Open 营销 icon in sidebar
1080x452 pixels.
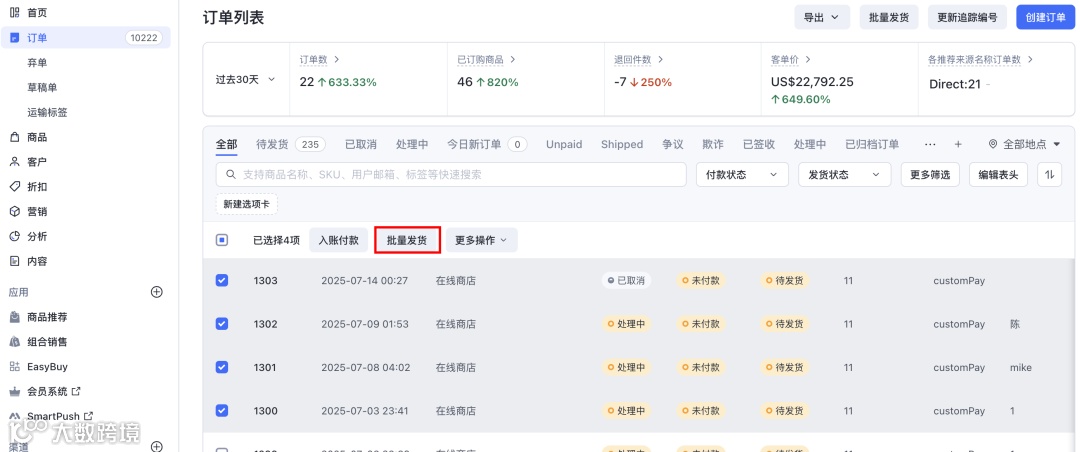point(14,212)
